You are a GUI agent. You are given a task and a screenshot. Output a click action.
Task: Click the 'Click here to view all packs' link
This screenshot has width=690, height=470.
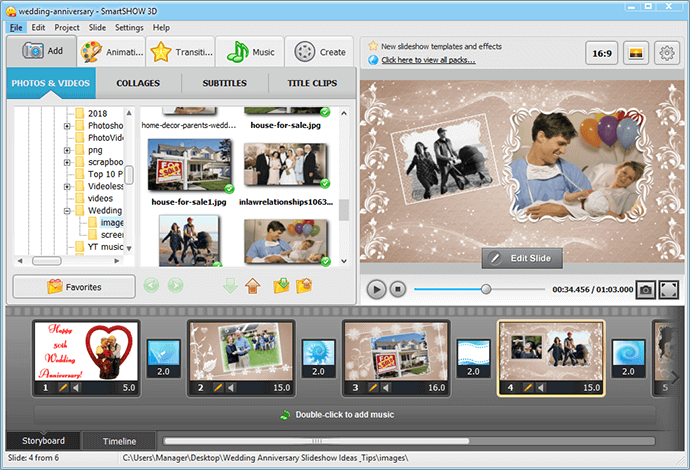[428, 60]
